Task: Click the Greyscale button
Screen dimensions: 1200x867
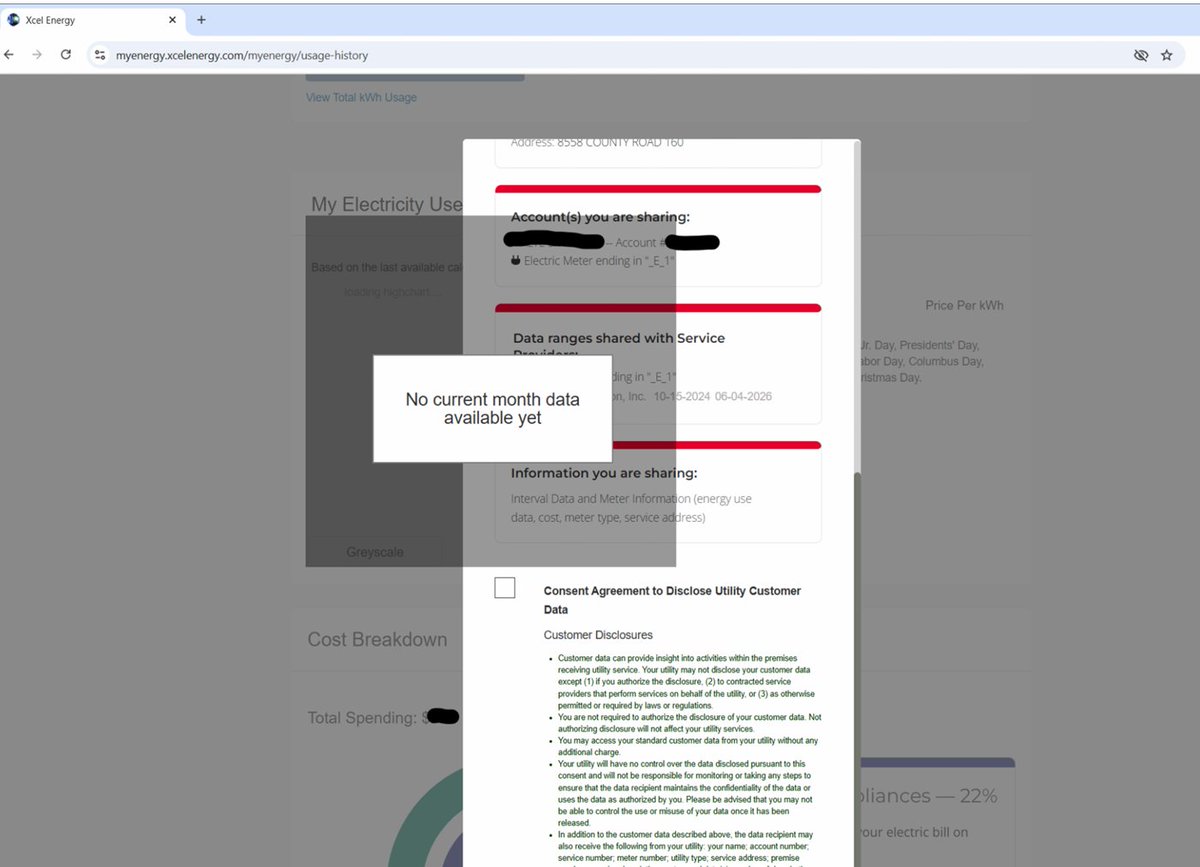Action: coord(375,552)
